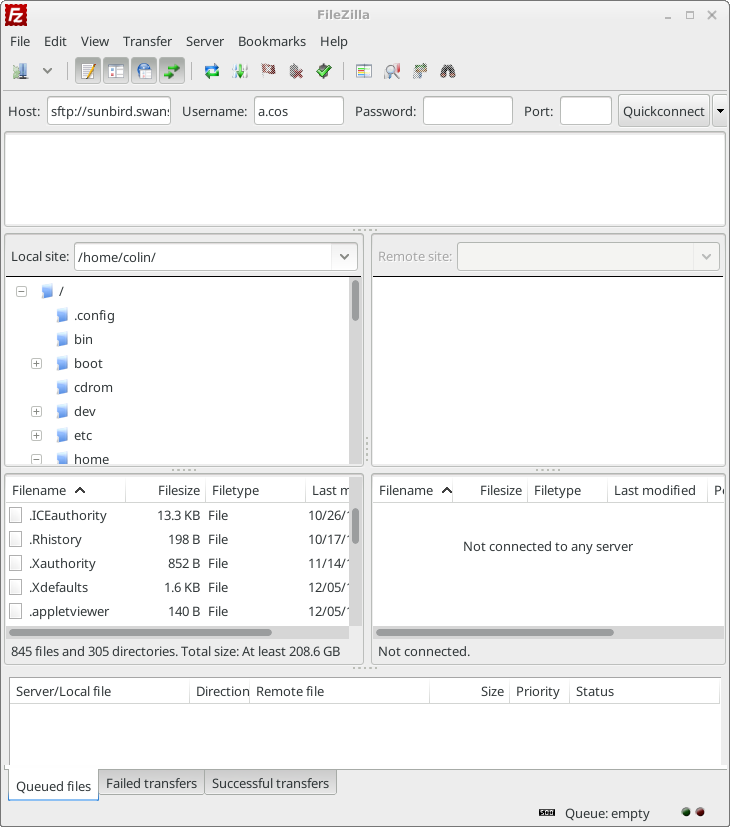The height and width of the screenshot is (827, 730).
Task: Toggle local directory tree display
Action: pos(116,71)
